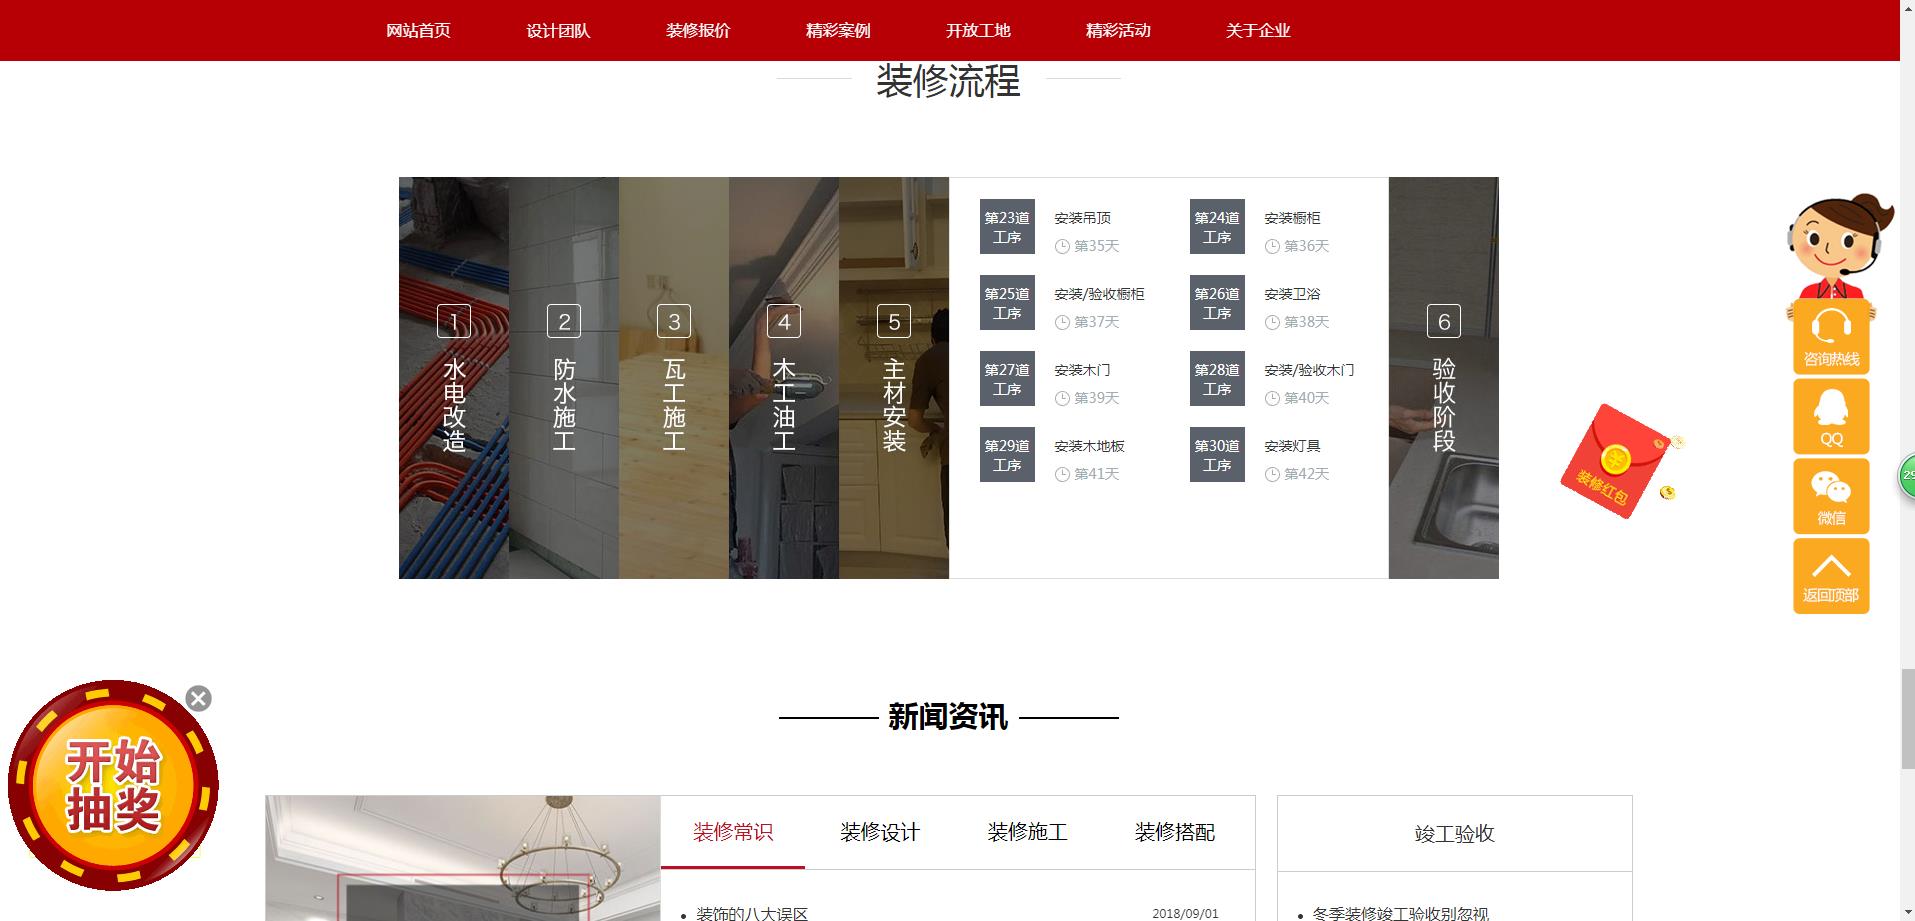The image size is (1915, 921).
Task: Open the 装饰的八大误区 article link
Action: [751, 913]
